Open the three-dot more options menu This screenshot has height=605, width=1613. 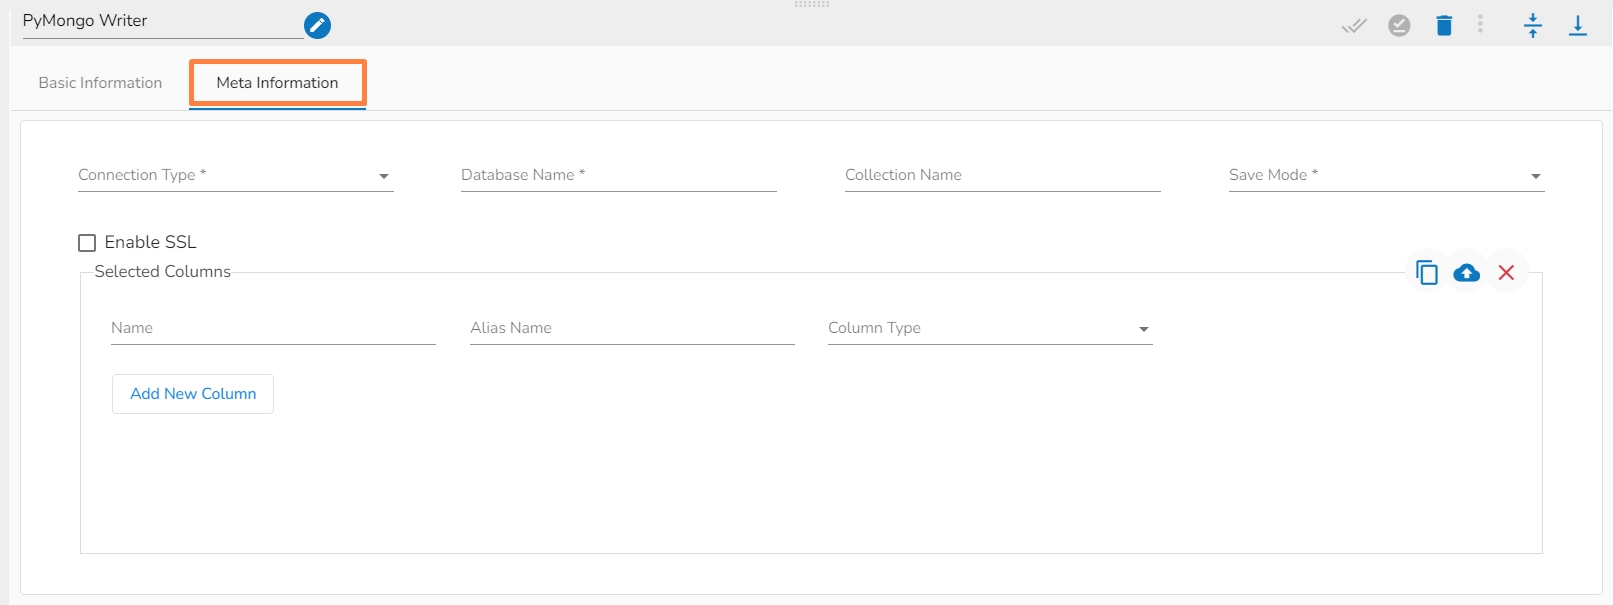click(1480, 25)
